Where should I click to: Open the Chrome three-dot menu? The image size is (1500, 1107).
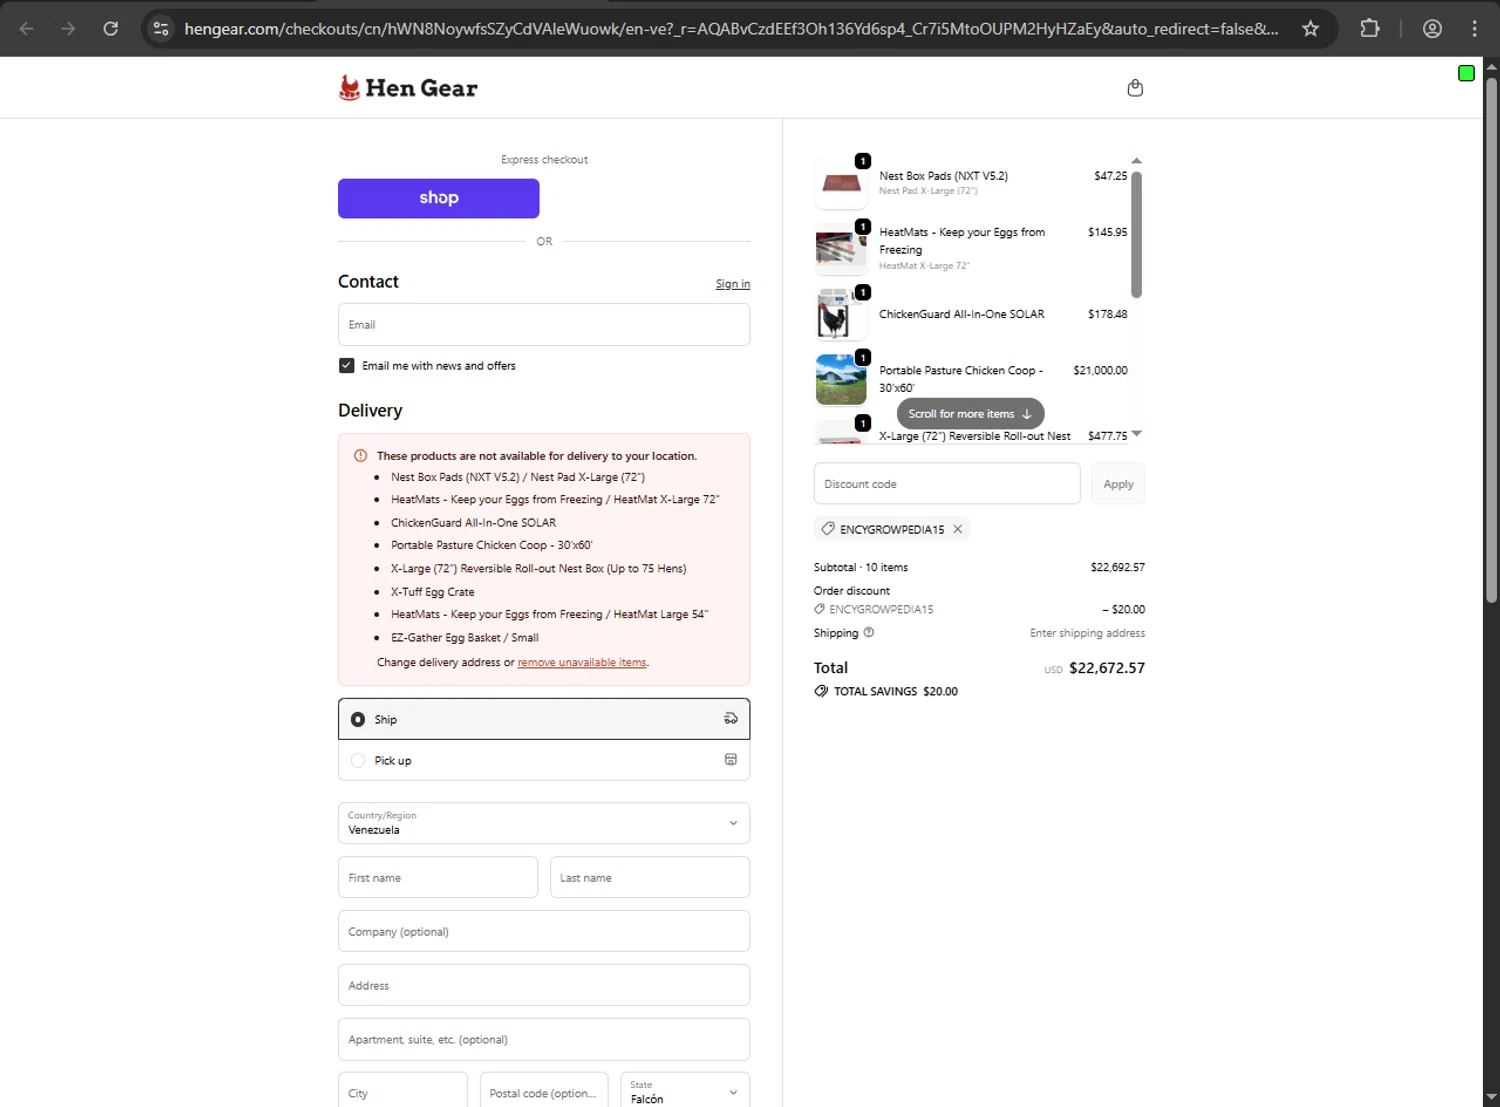(1474, 29)
